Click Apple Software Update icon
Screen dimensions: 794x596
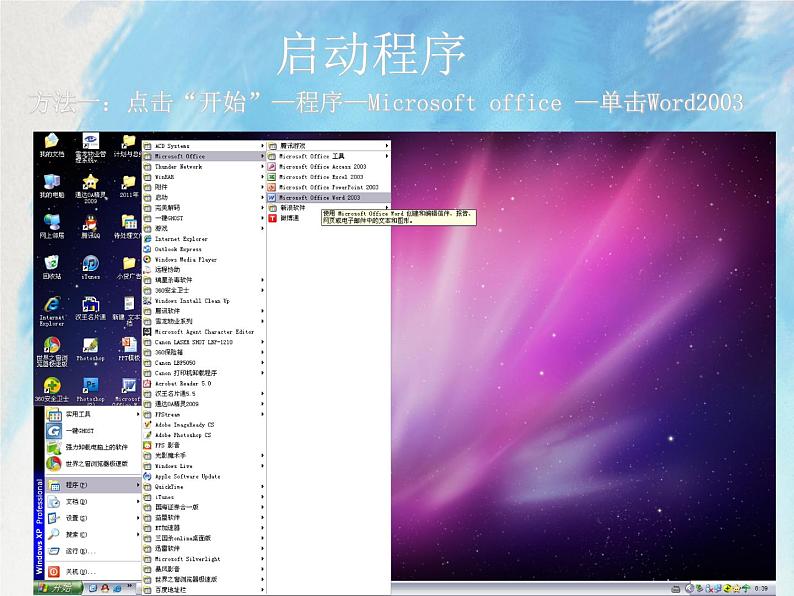tap(147, 476)
